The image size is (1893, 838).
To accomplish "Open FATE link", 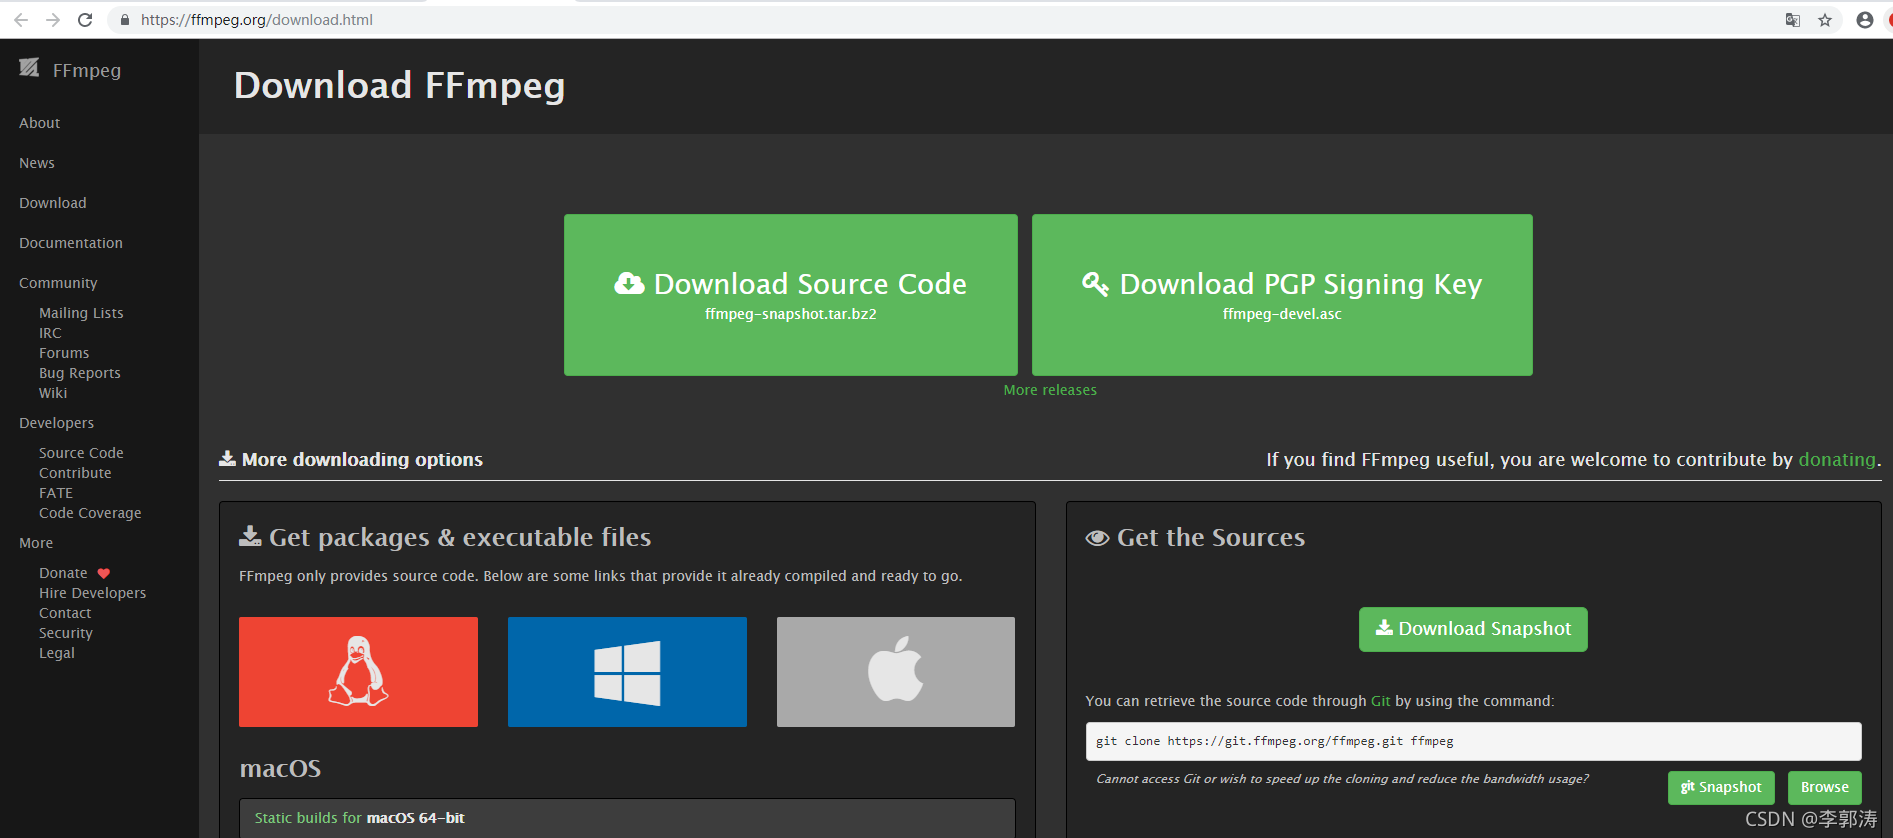I will (56, 493).
